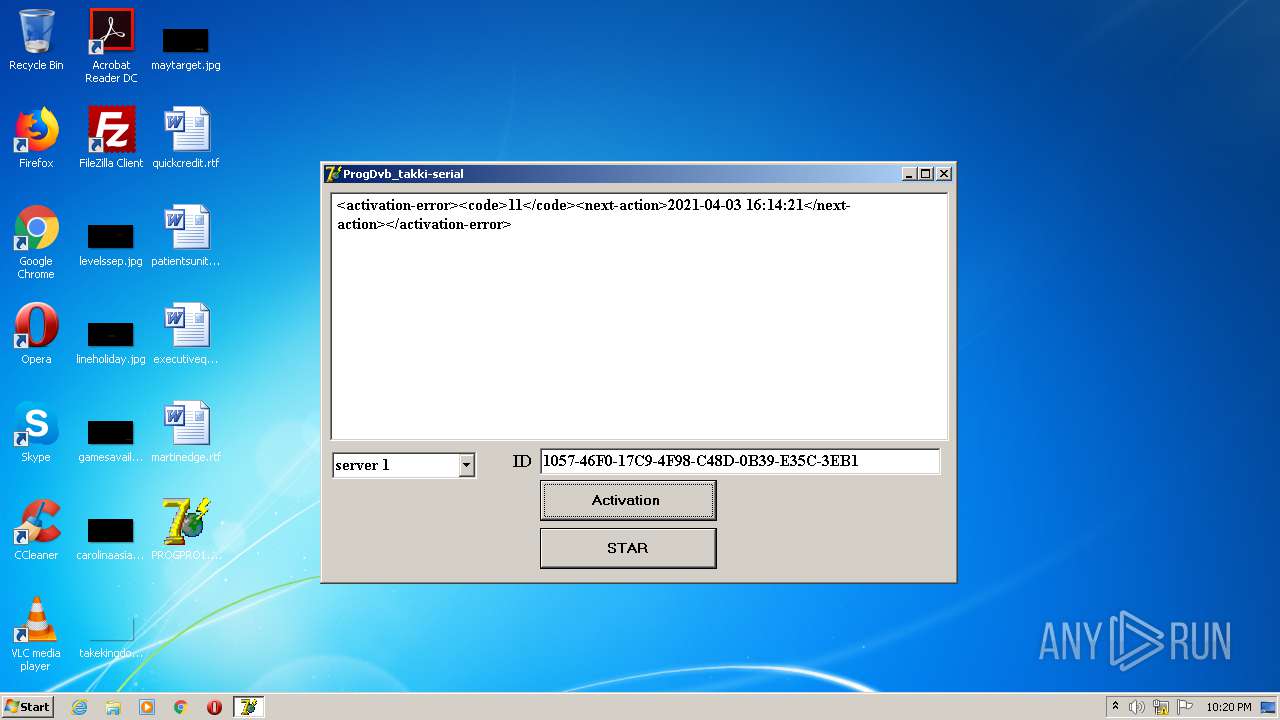
Task: Select the FileZilla Client shortcut
Action: (111, 138)
